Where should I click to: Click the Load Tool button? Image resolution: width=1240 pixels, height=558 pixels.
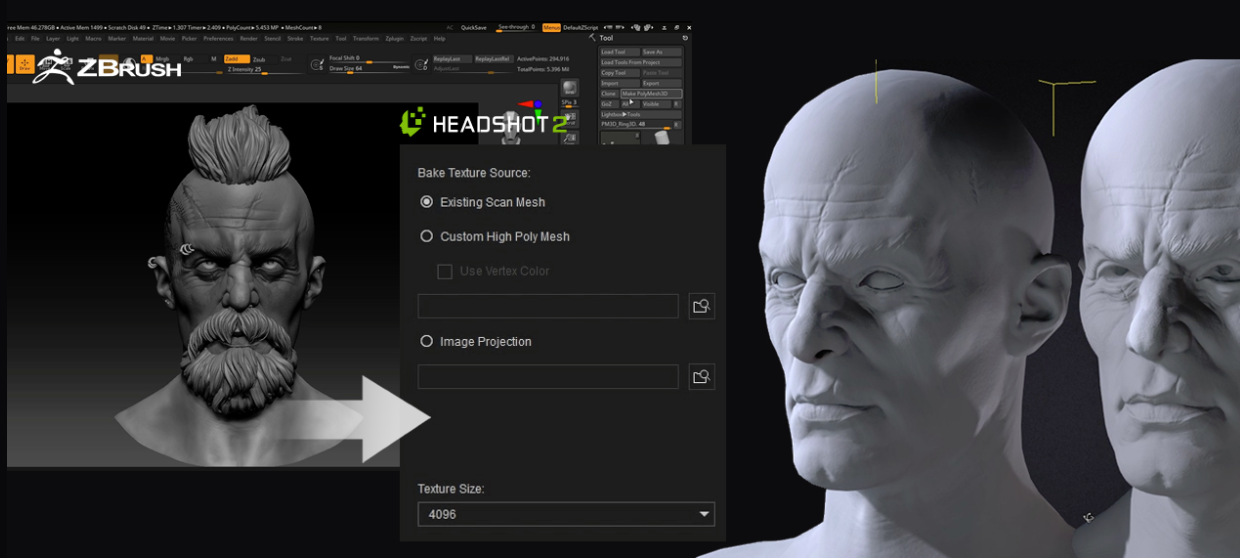tap(620, 52)
